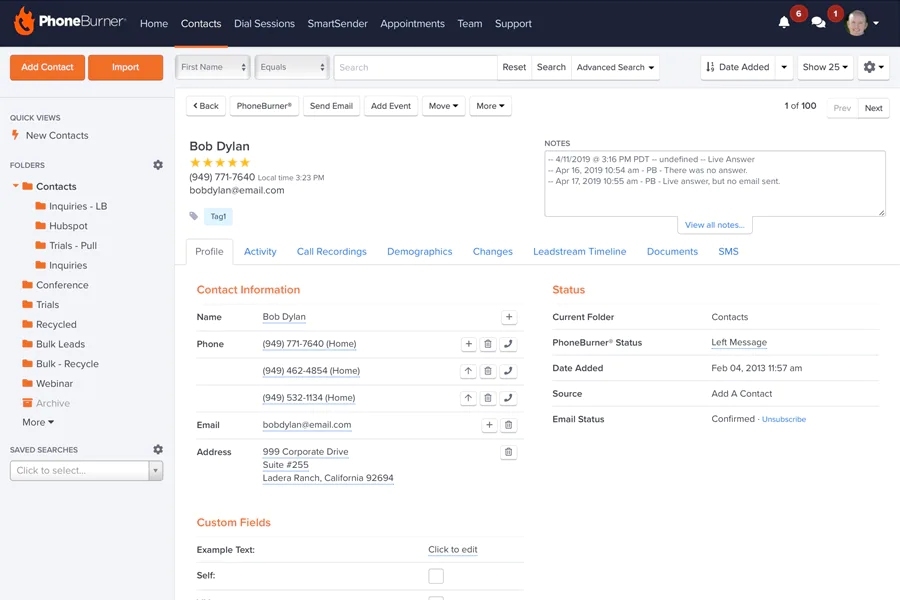Open the Dial Sessions menu
The width and height of the screenshot is (900, 600).
click(x=264, y=23)
